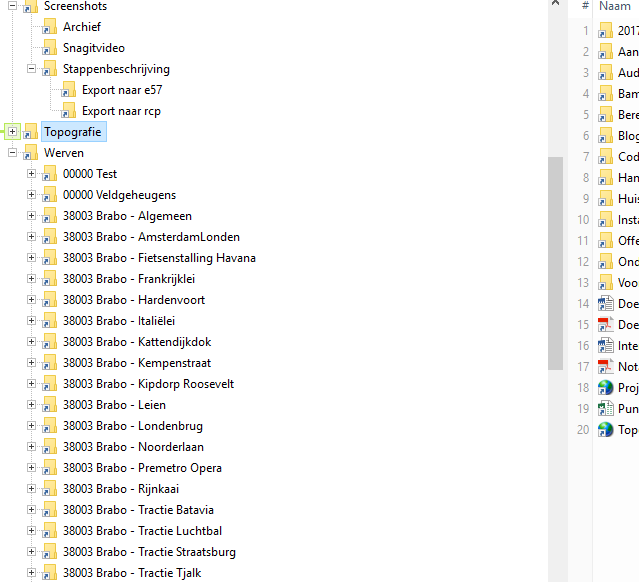This screenshot has width=639, height=582.
Task: Click the spreadsheet file icon in row 19
Action: tap(605, 408)
